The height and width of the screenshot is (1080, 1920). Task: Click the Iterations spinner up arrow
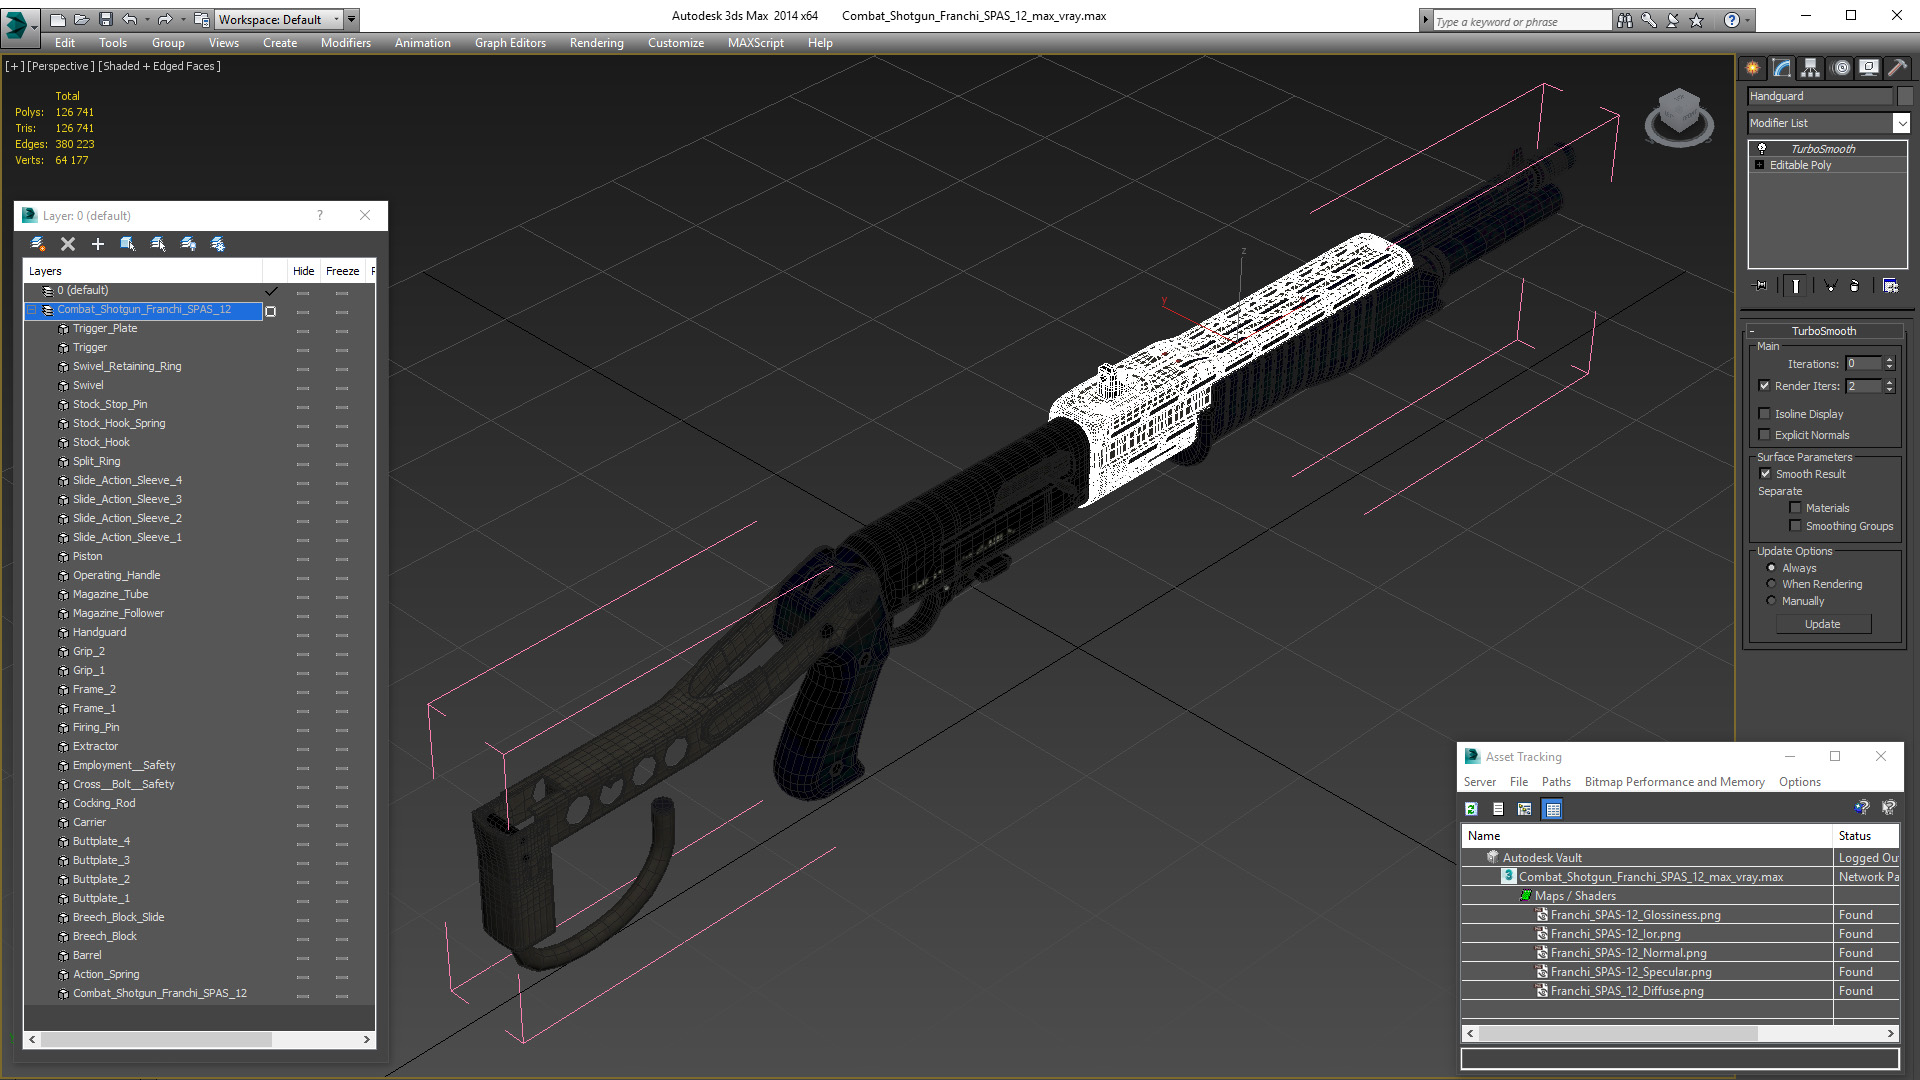(x=1889, y=360)
